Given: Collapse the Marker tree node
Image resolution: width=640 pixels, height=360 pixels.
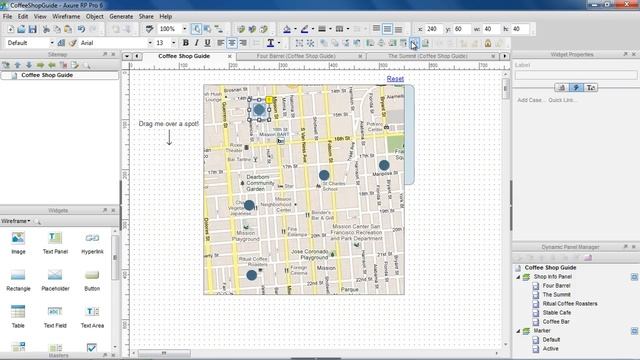Looking at the screenshot, I should point(518,331).
